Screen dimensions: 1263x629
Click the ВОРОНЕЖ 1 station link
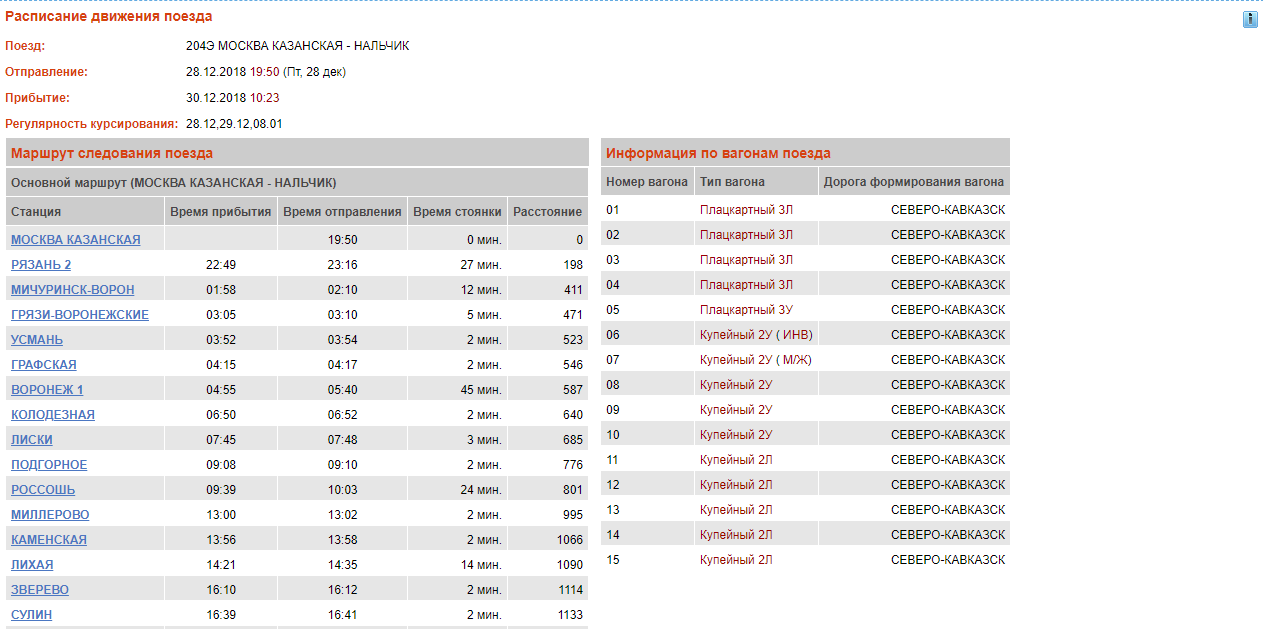click(x=47, y=390)
